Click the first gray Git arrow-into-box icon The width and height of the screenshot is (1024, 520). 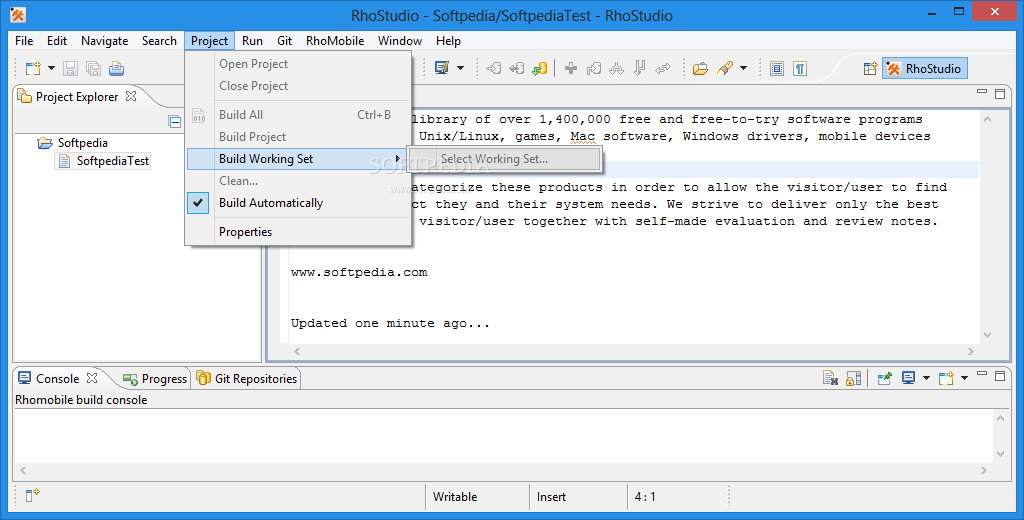494,68
